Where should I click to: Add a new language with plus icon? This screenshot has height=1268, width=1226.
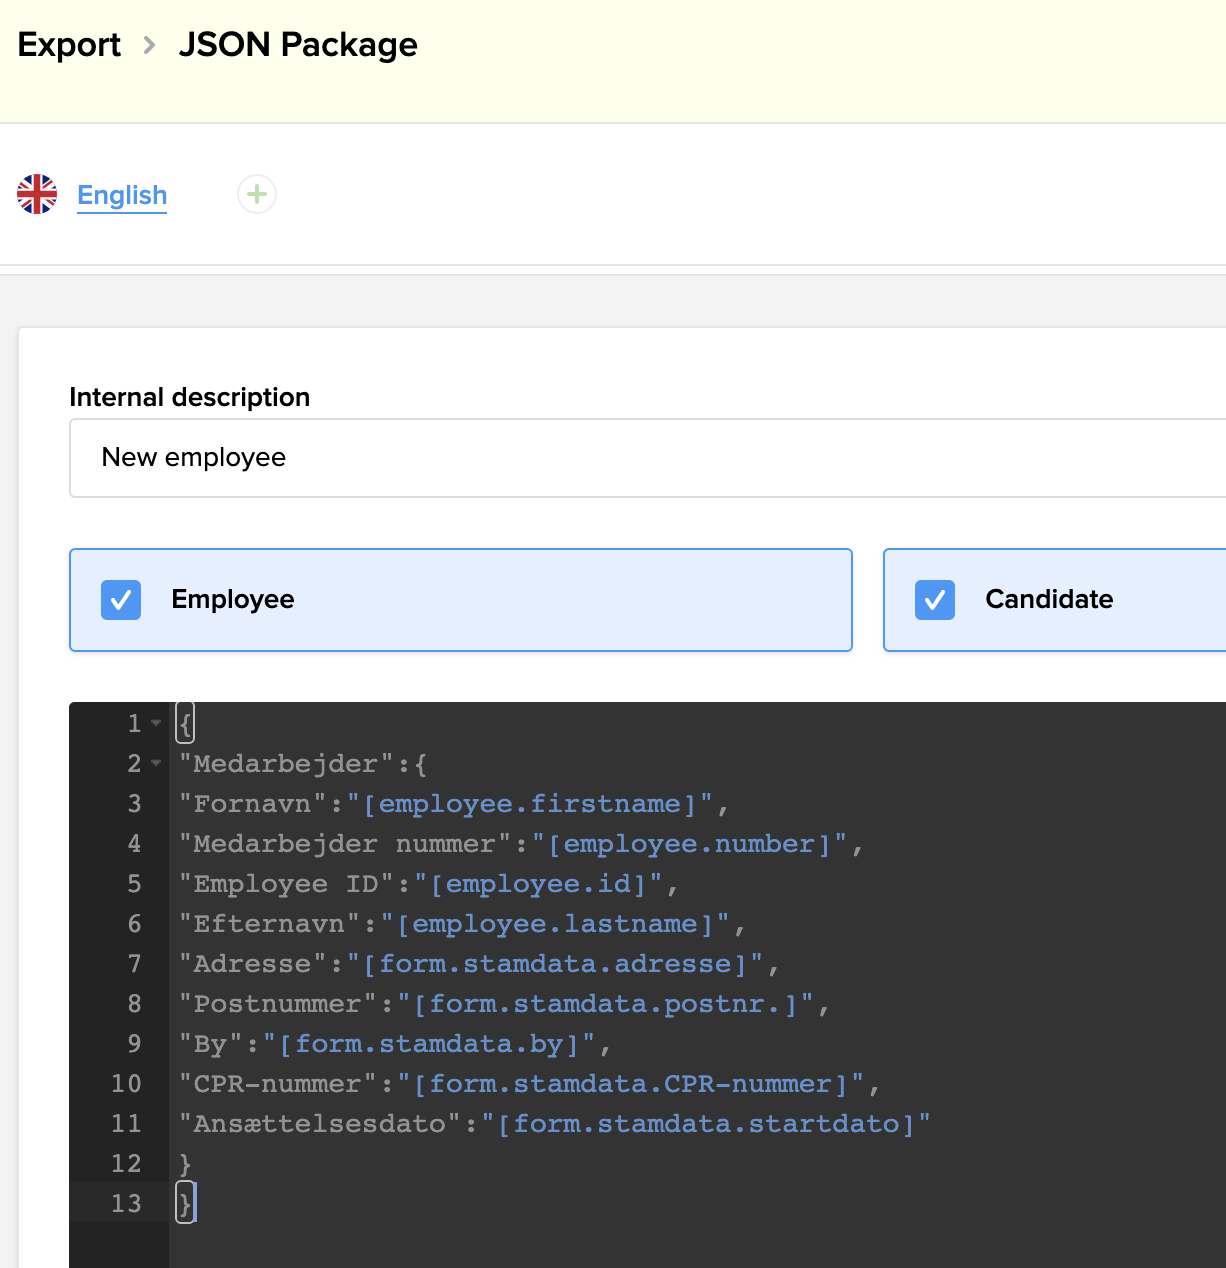tap(257, 194)
